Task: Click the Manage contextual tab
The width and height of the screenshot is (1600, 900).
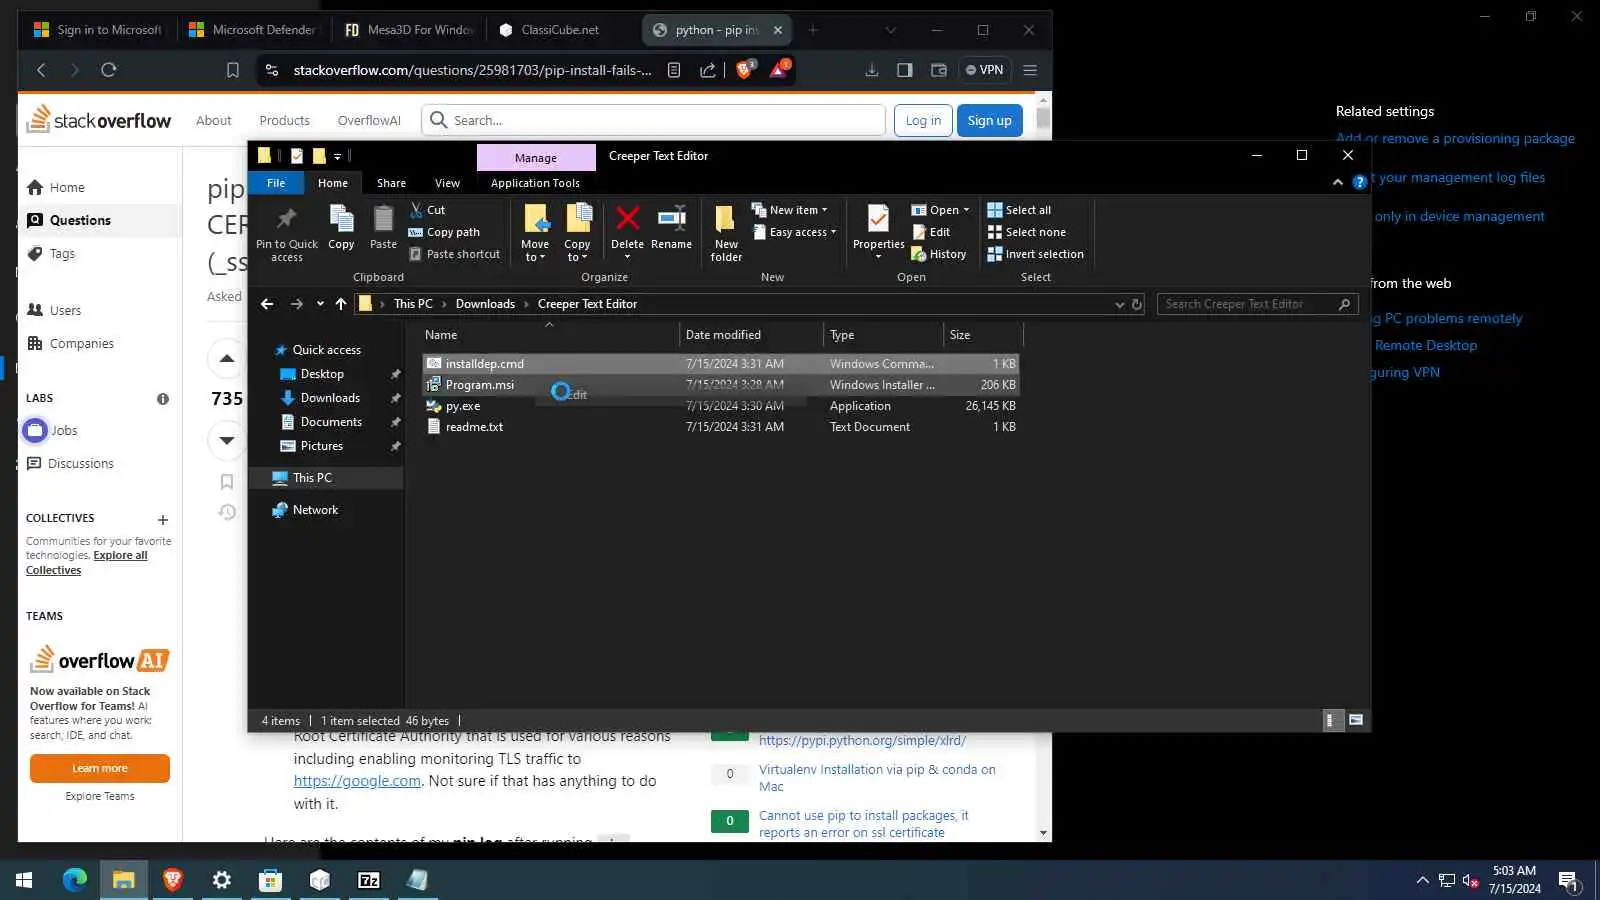Action: [x=536, y=158]
